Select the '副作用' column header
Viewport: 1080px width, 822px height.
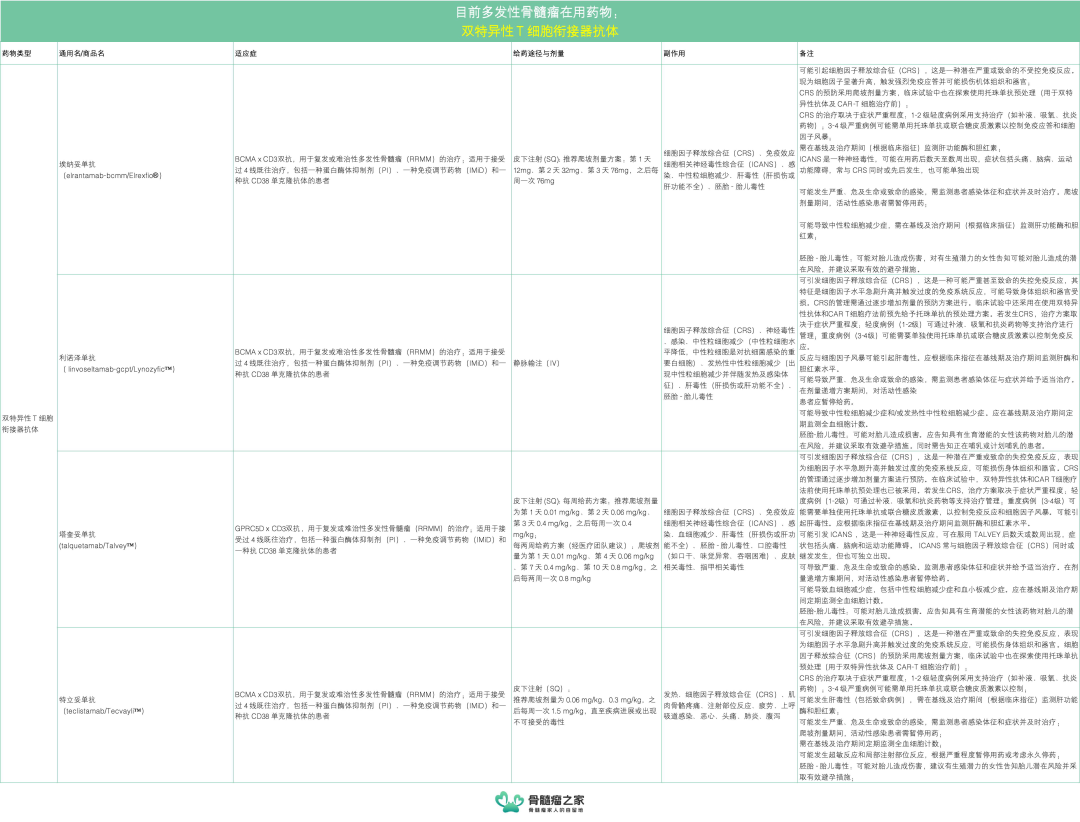click(x=729, y=53)
